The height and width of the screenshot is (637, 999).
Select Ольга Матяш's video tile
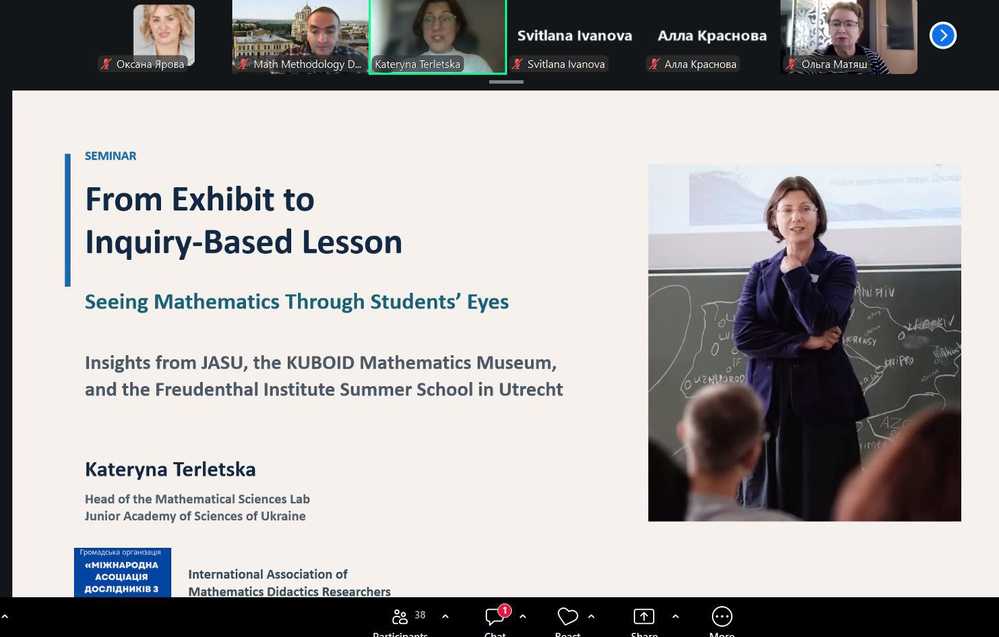click(849, 37)
